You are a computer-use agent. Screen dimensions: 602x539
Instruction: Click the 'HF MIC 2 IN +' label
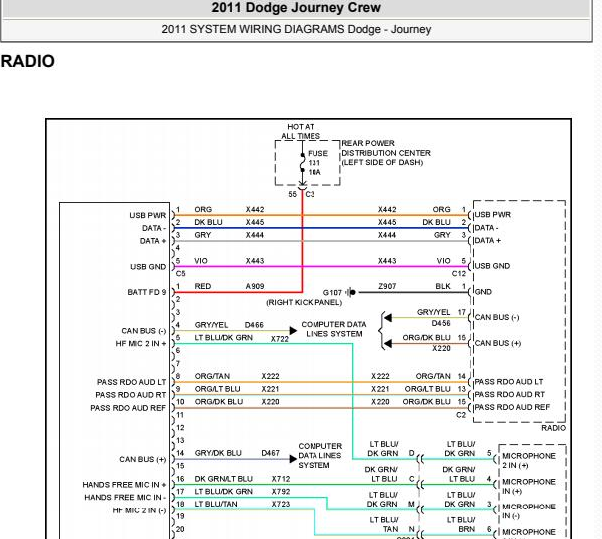pyautogui.click(x=141, y=344)
